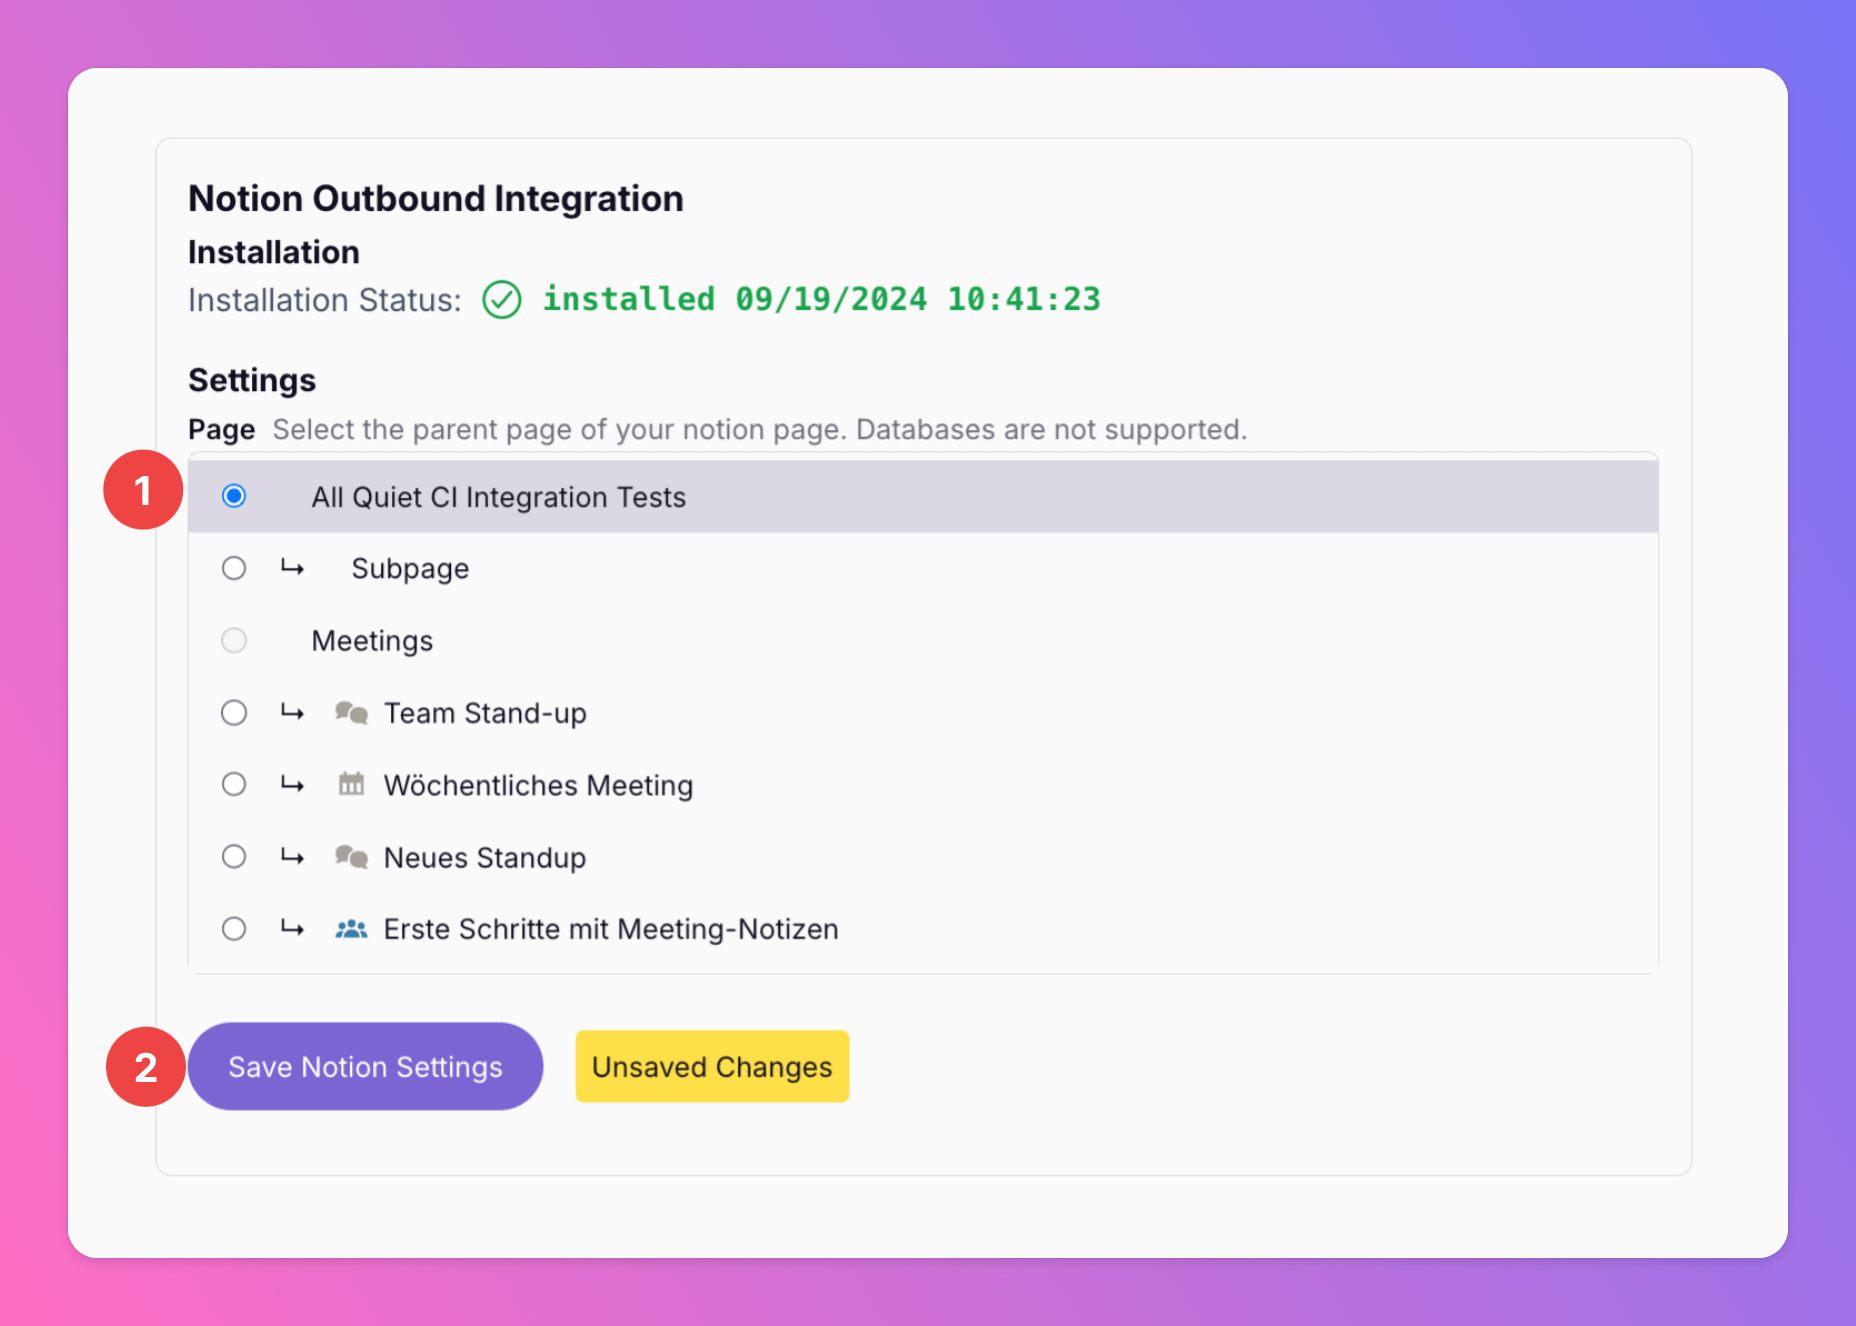Choose the Team Stand-up radio option
The image size is (1856, 1326).
(234, 712)
